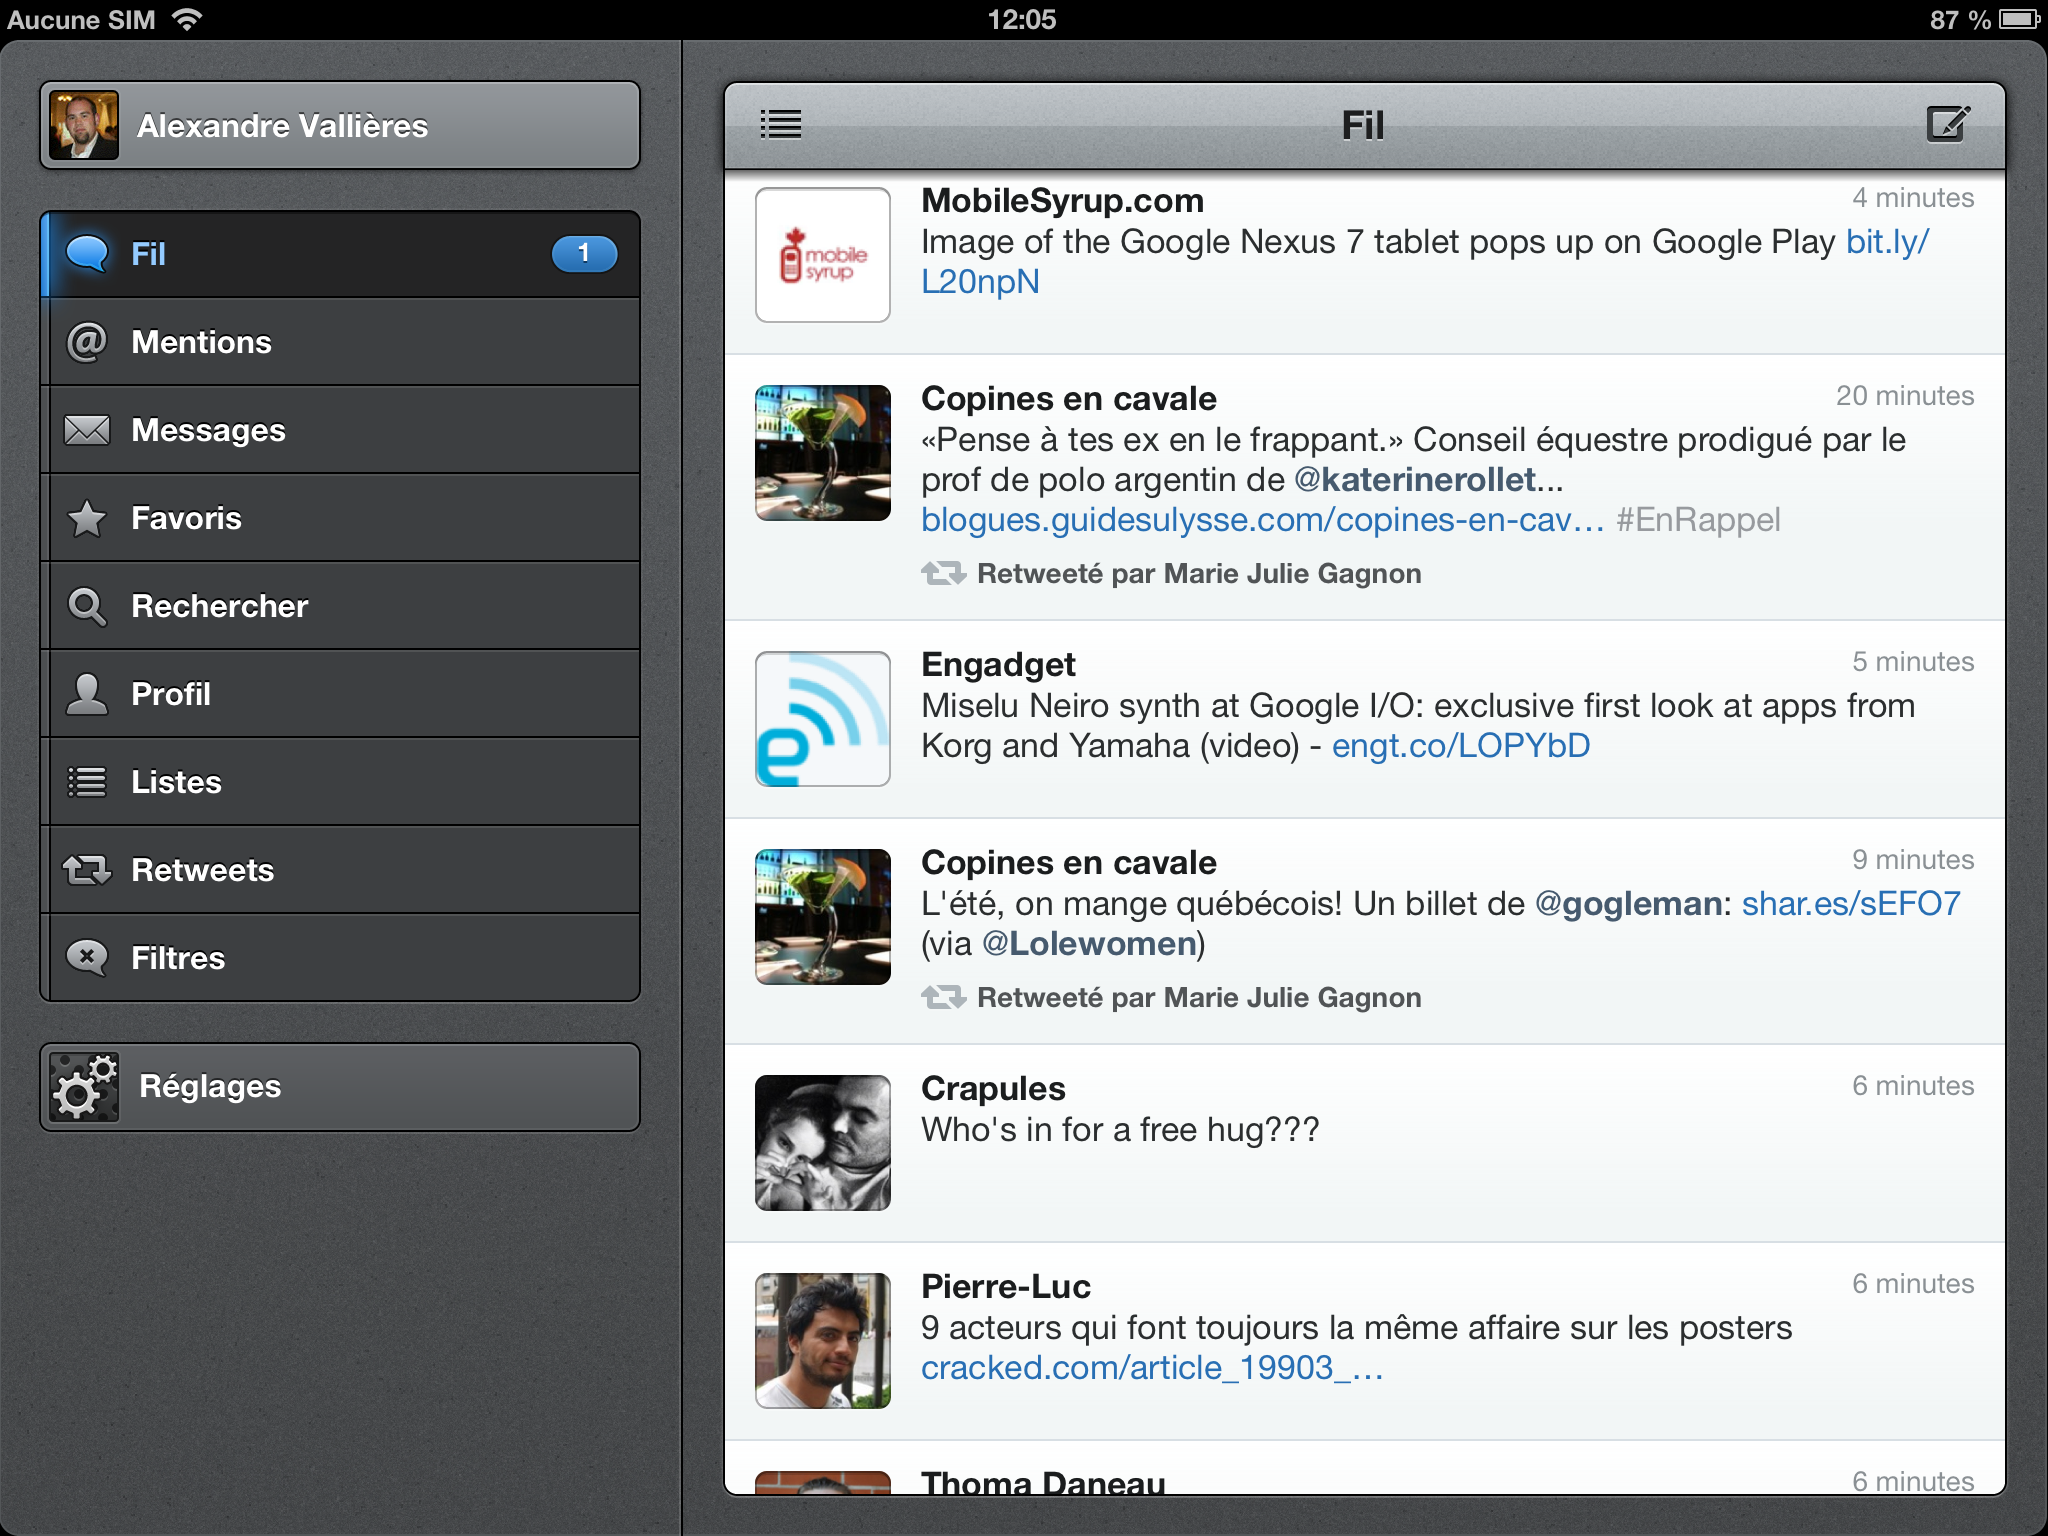2048x1536 pixels.
Task: Tap Copines en cavale avatar on #EnRappel tweet
Action: [823, 453]
